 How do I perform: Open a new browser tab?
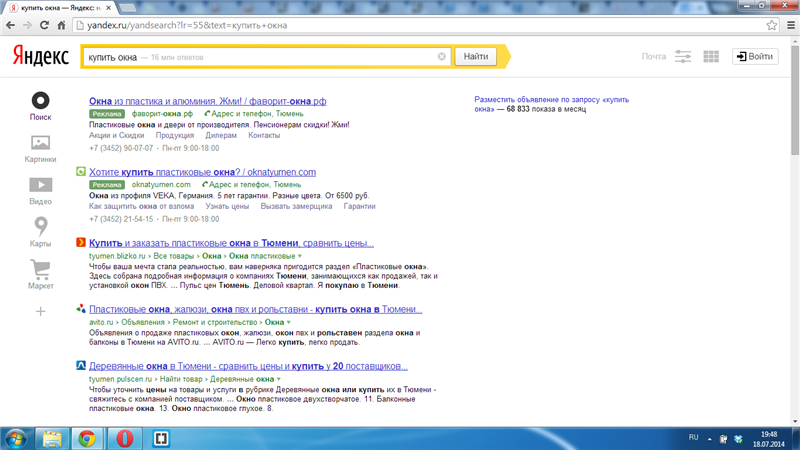click(128, 8)
